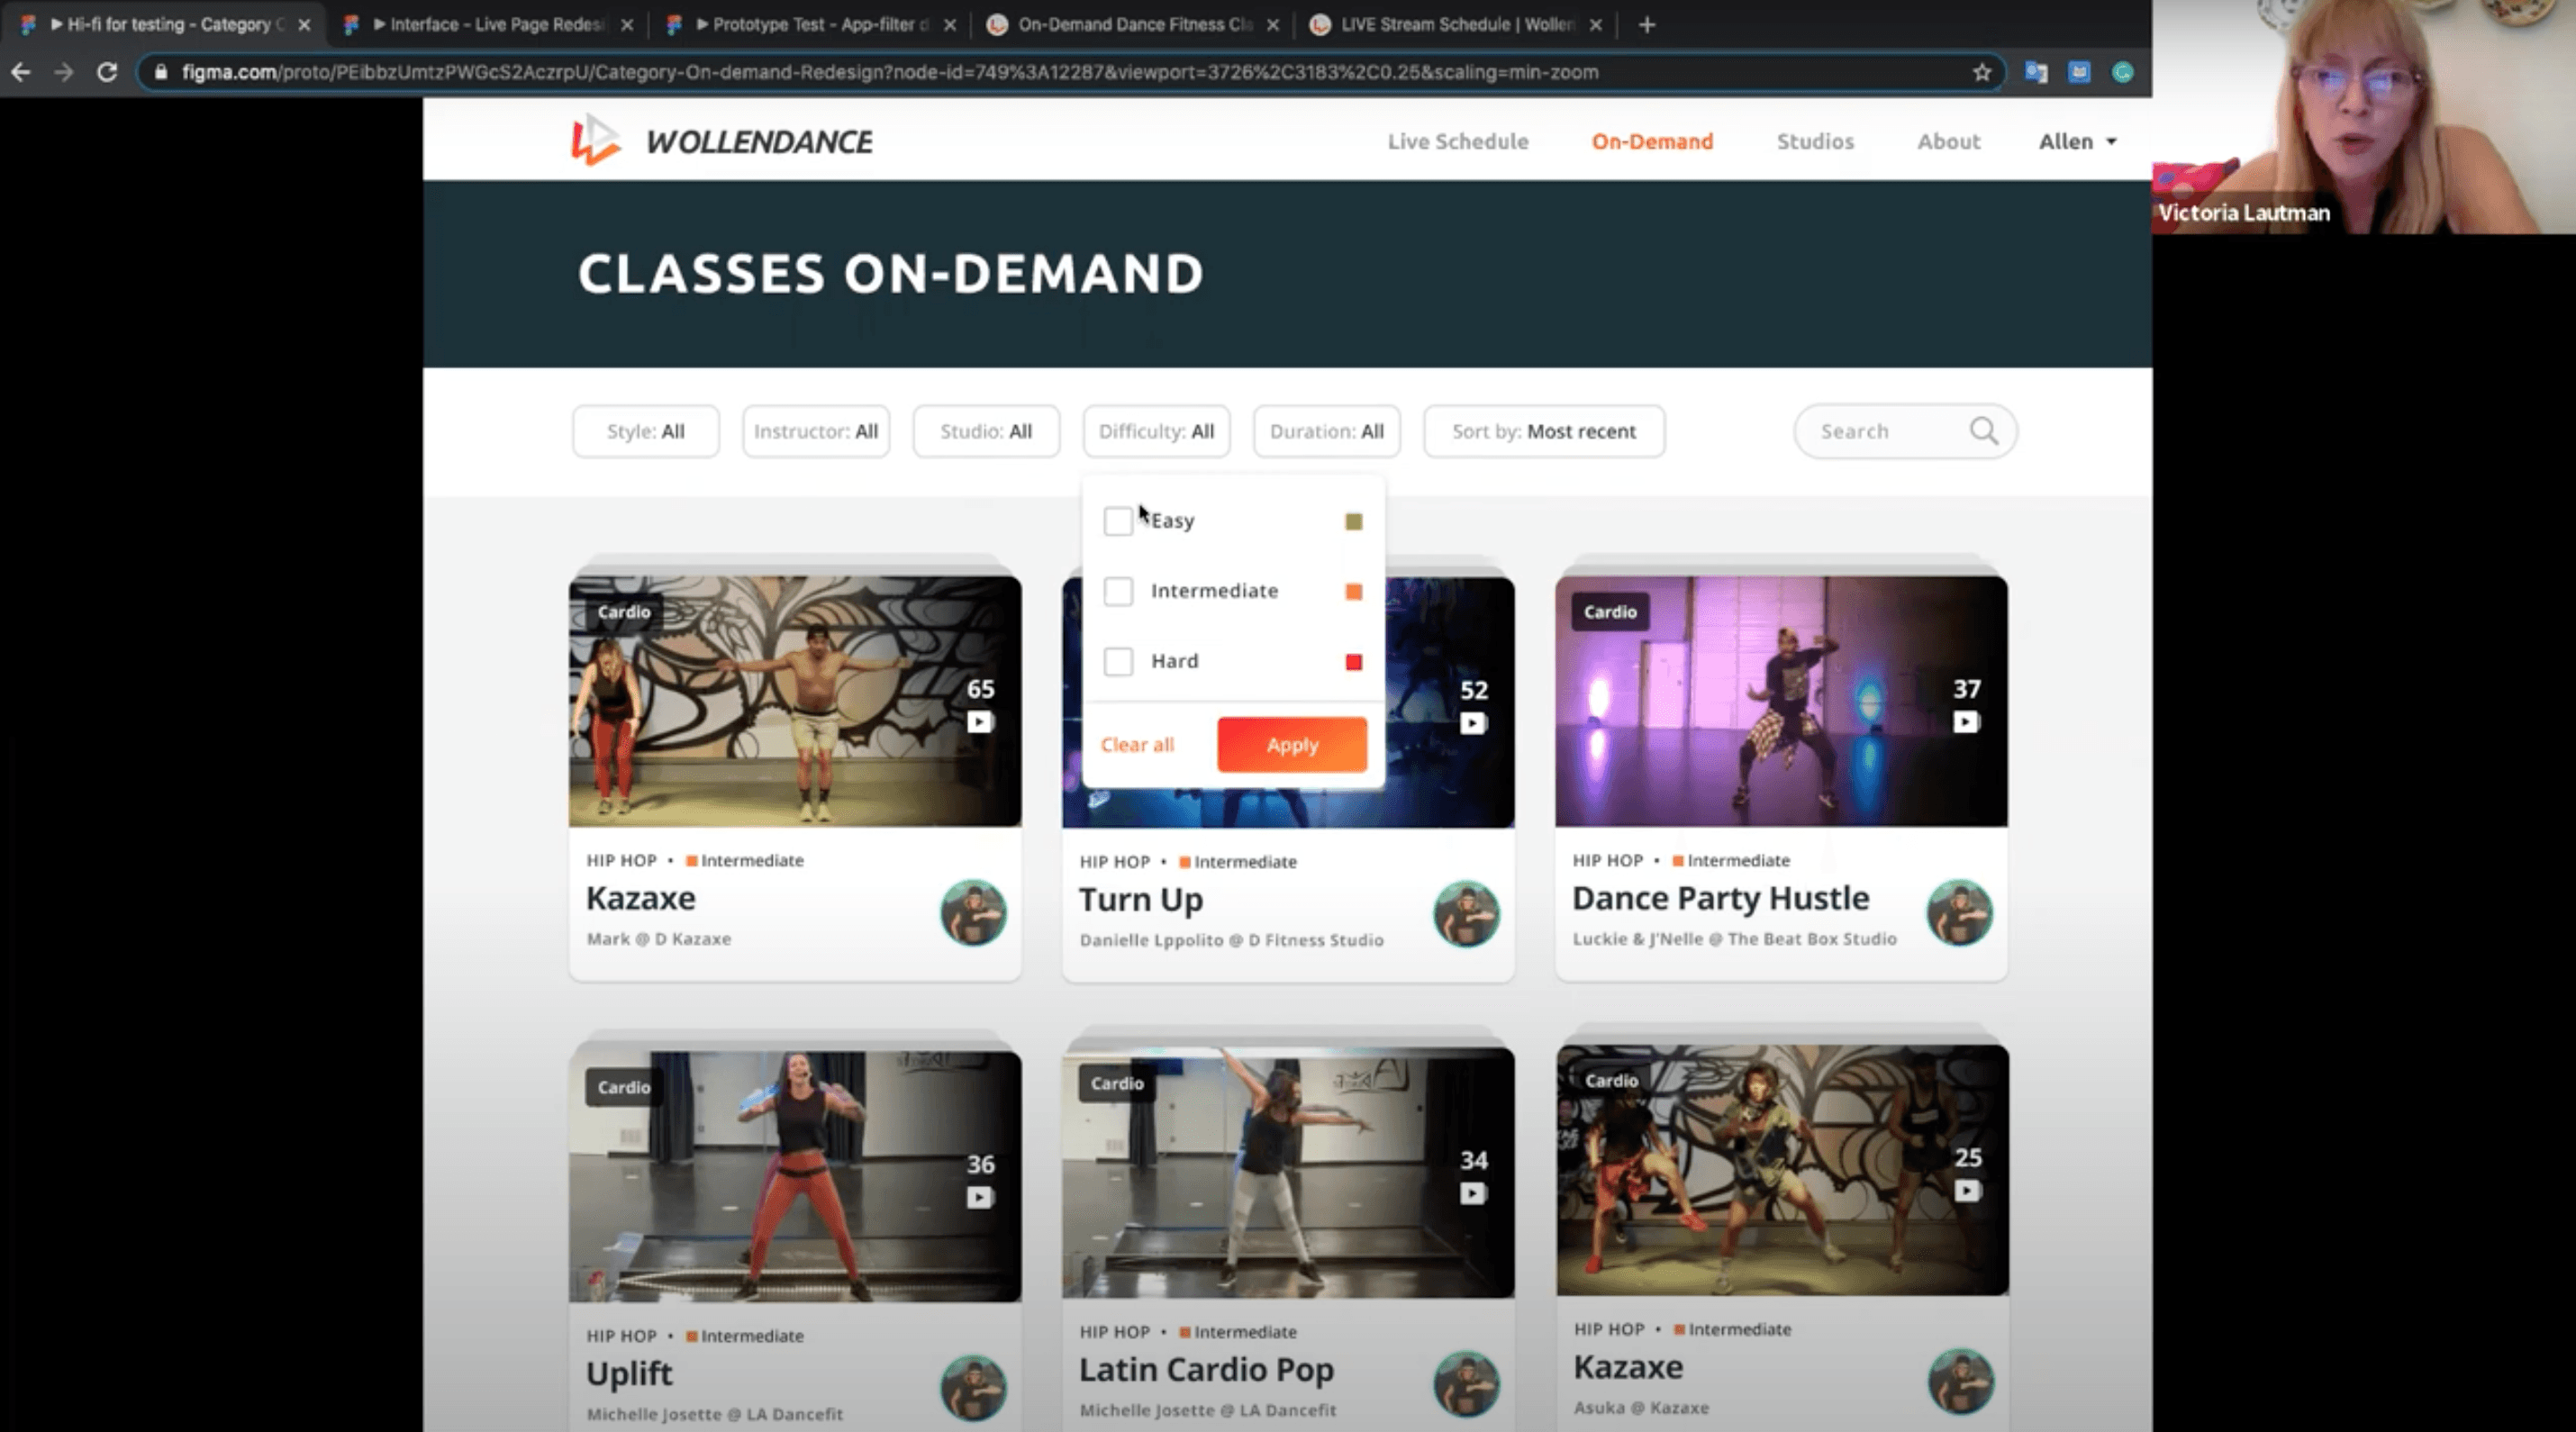Check the Hard difficulty checkbox

(x=1118, y=661)
